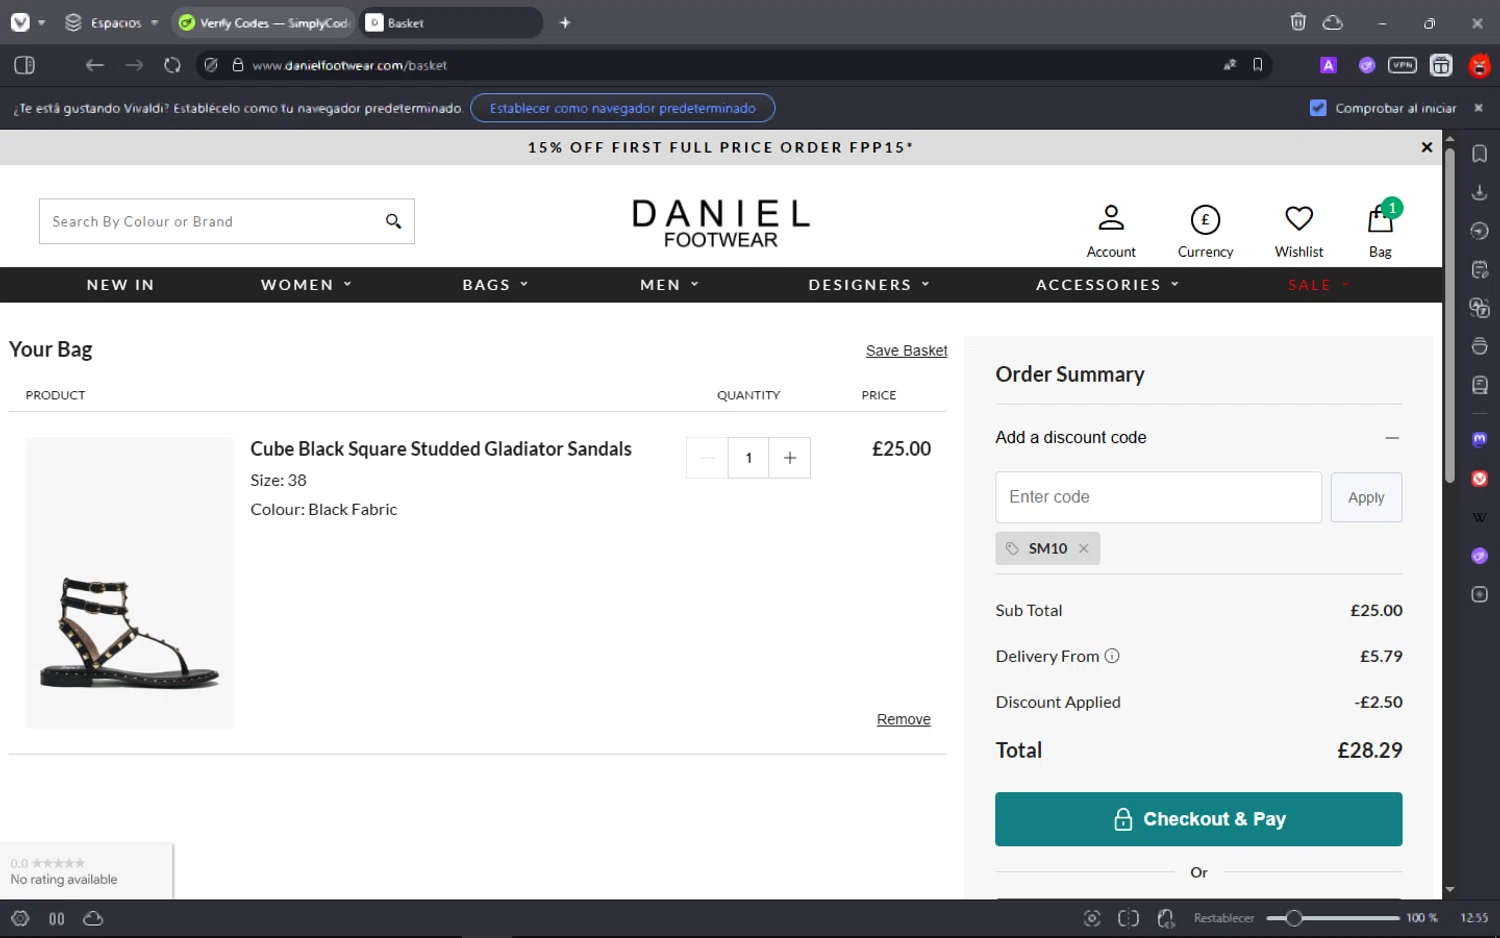1500x938 pixels.
Task: Dismiss the default browser notification bar
Action: 1478,108
